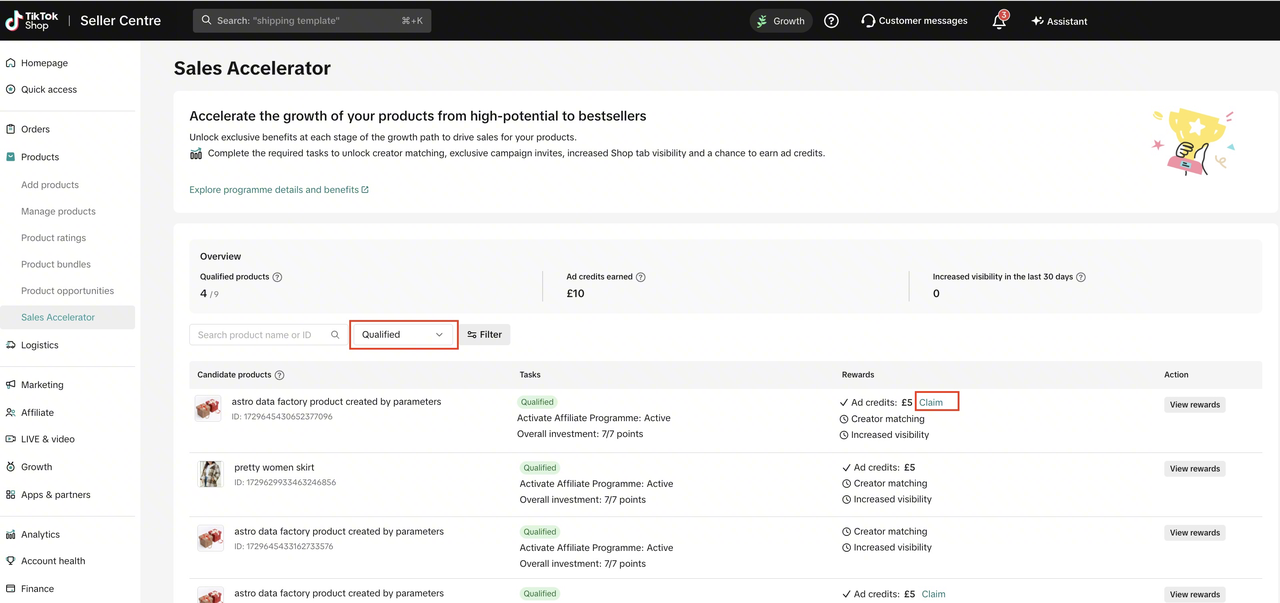View rewards for product ID 1729645433162733576
Image resolution: width=1280 pixels, height=603 pixels.
(x=1195, y=533)
